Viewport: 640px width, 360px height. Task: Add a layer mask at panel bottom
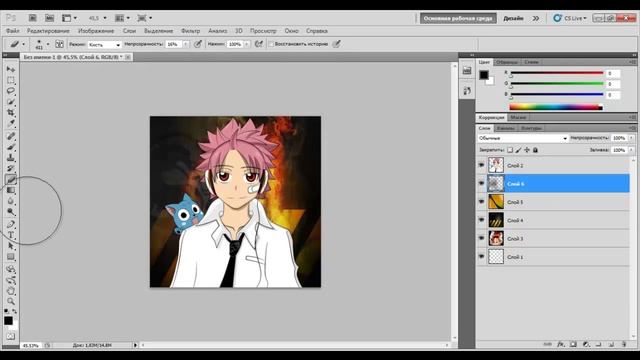click(x=573, y=344)
